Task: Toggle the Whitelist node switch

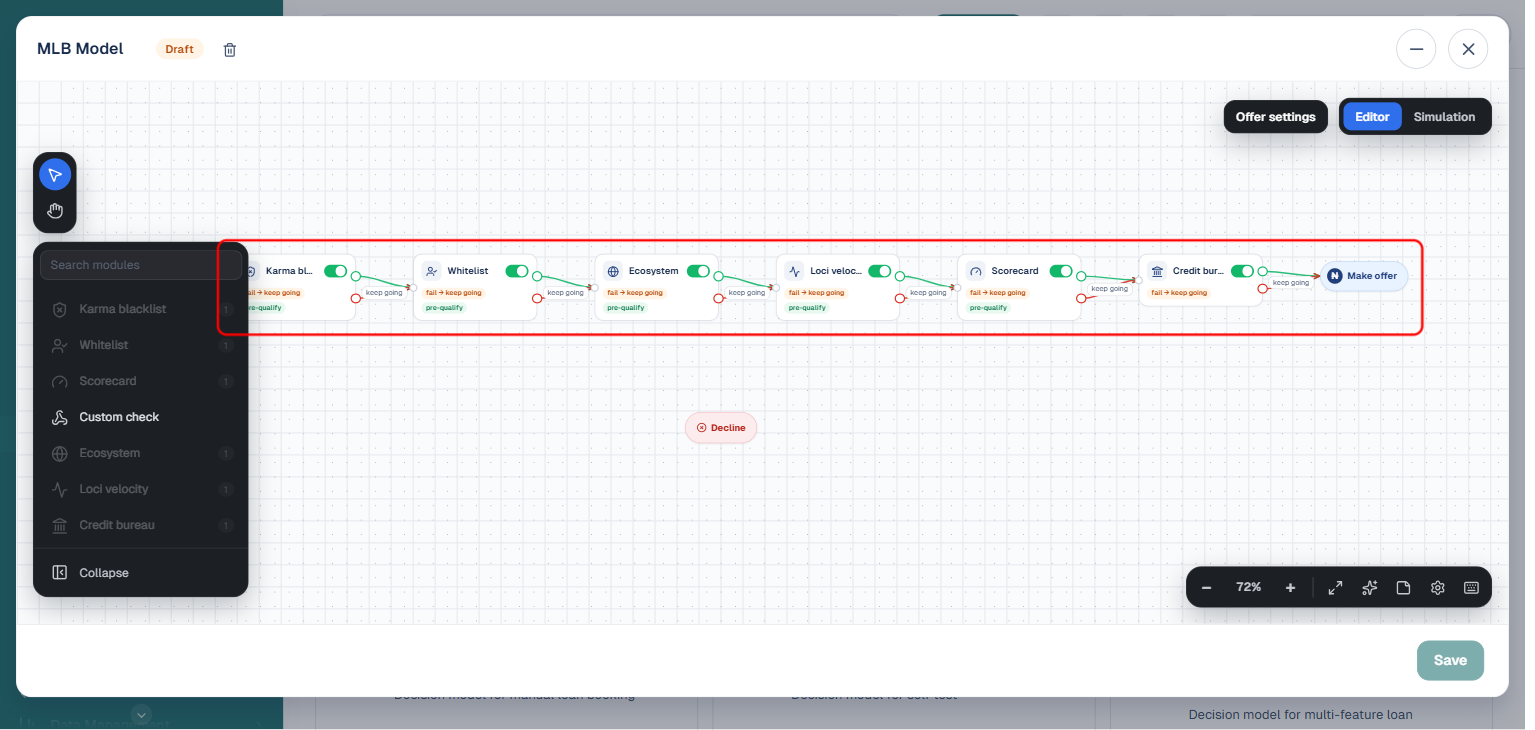Action: 517,271
